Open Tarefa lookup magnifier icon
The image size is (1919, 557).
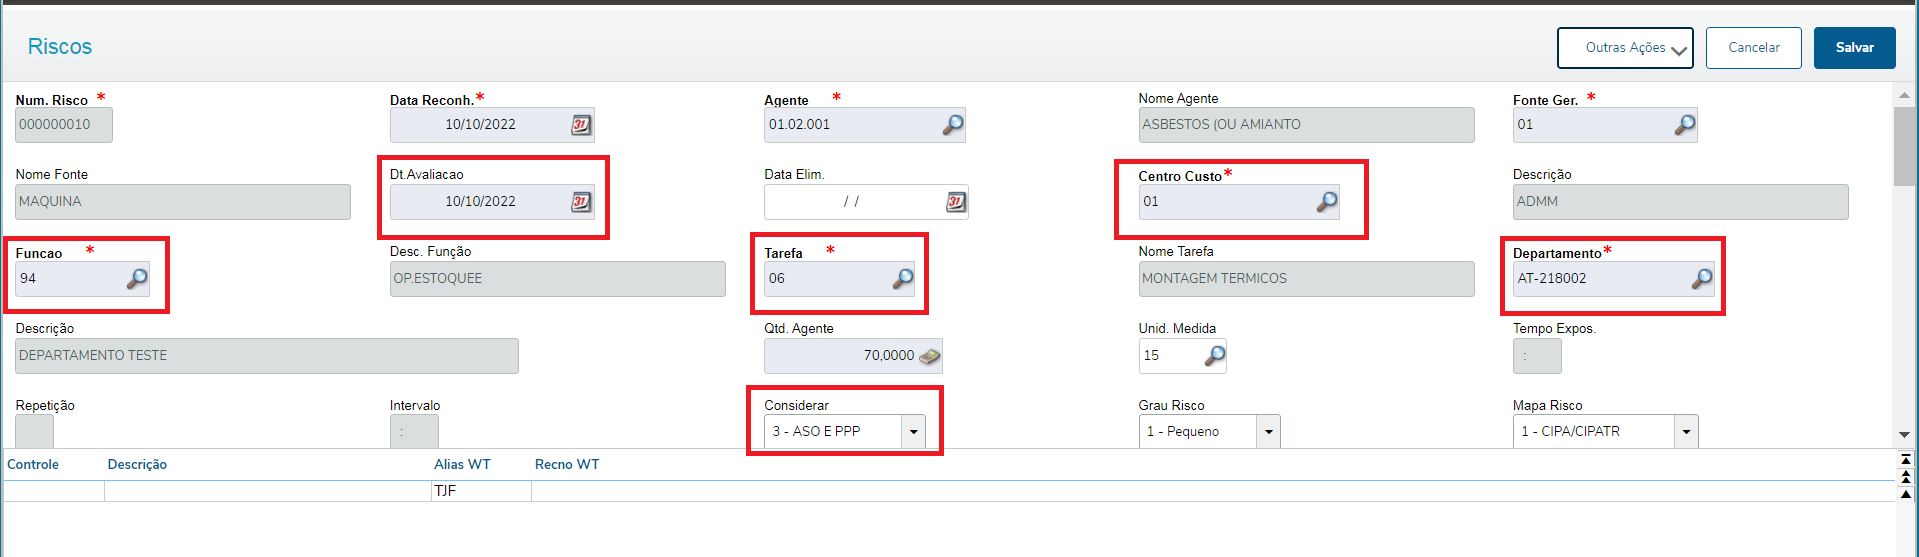[x=902, y=279]
